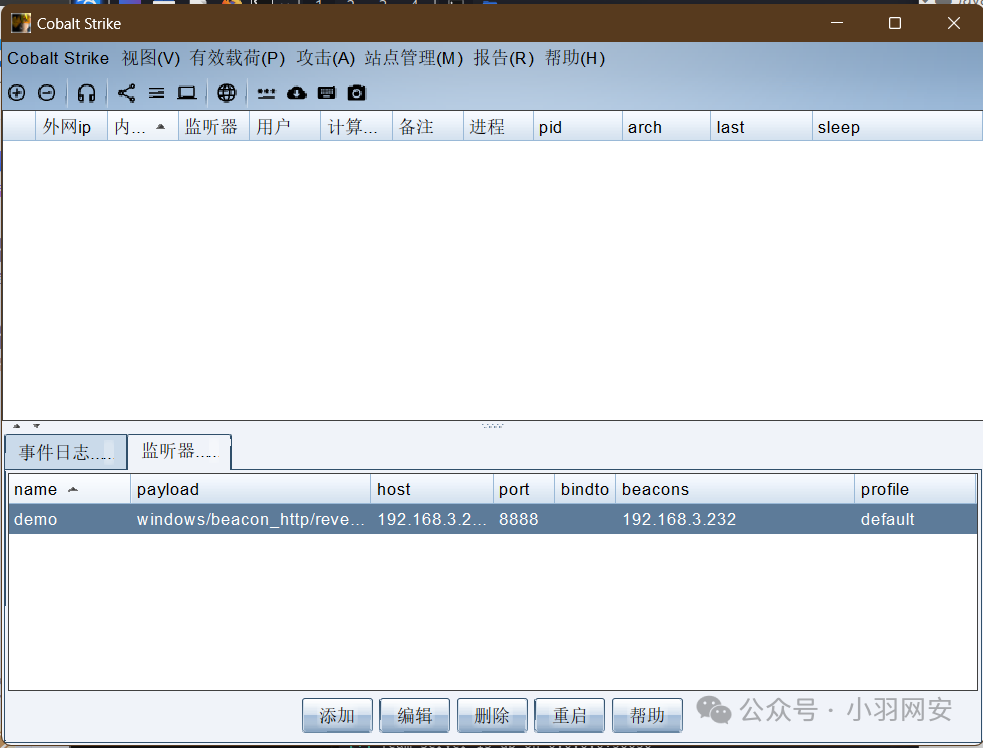Click the windows/beacon_http/reve... payload cell

click(x=251, y=519)
